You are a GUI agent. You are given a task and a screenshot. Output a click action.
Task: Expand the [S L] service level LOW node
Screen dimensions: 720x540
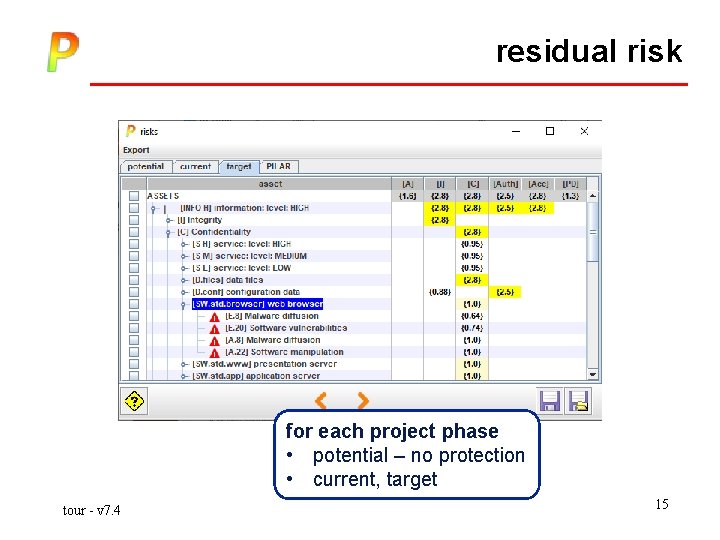coord(184,268)
